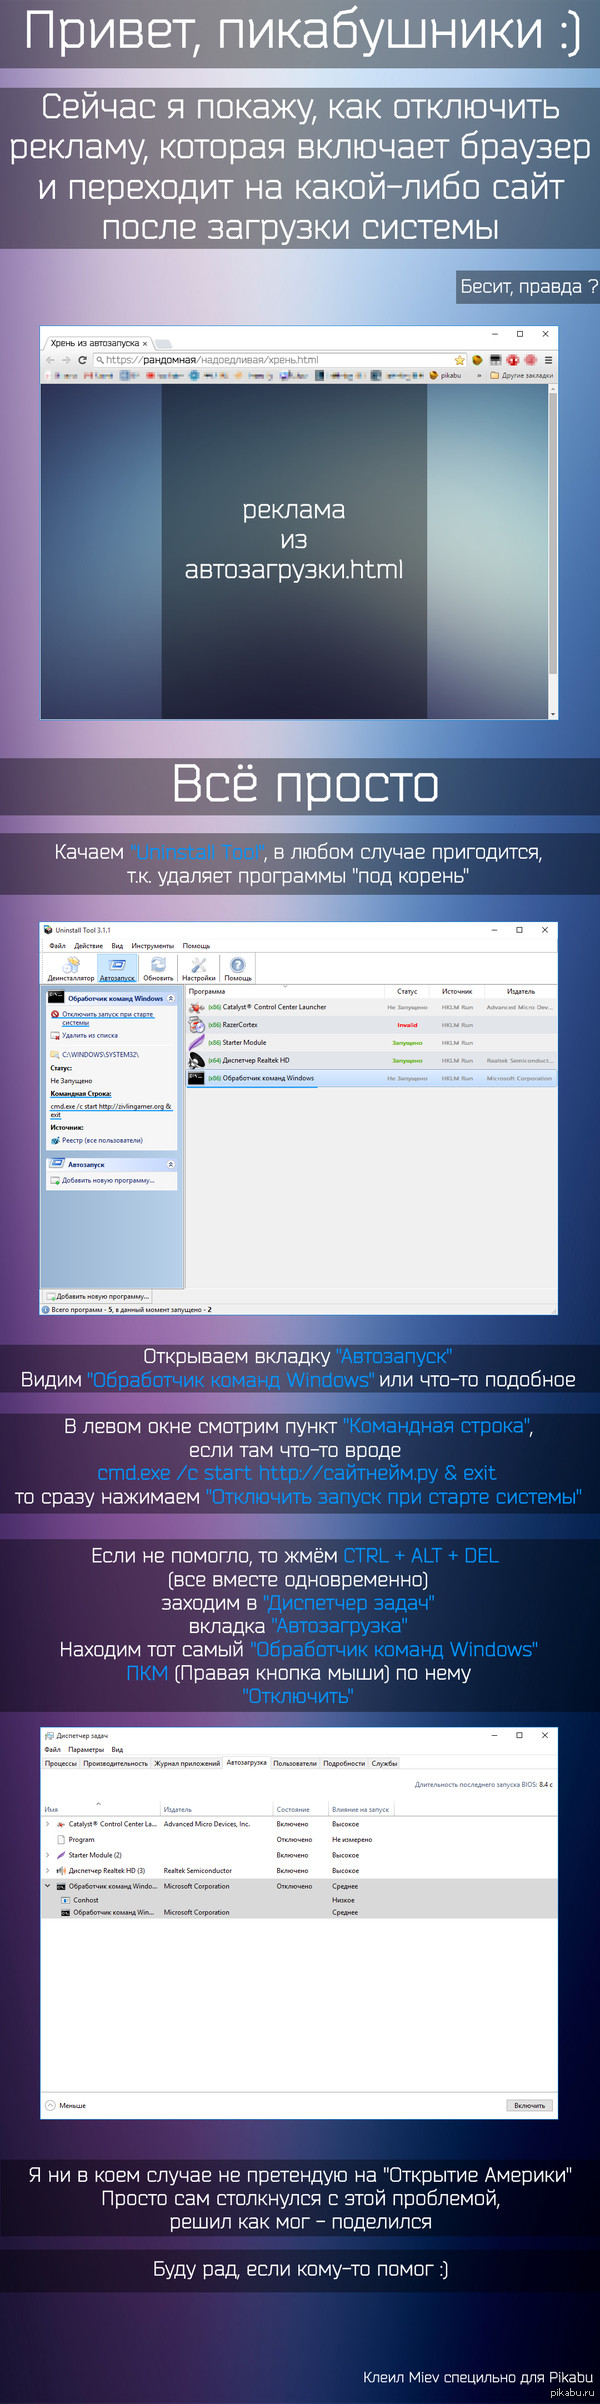This screenshot has width=600, height=2404.
Task: Open the Процессы tab in Task Manager
Action: coord(61,1764)
